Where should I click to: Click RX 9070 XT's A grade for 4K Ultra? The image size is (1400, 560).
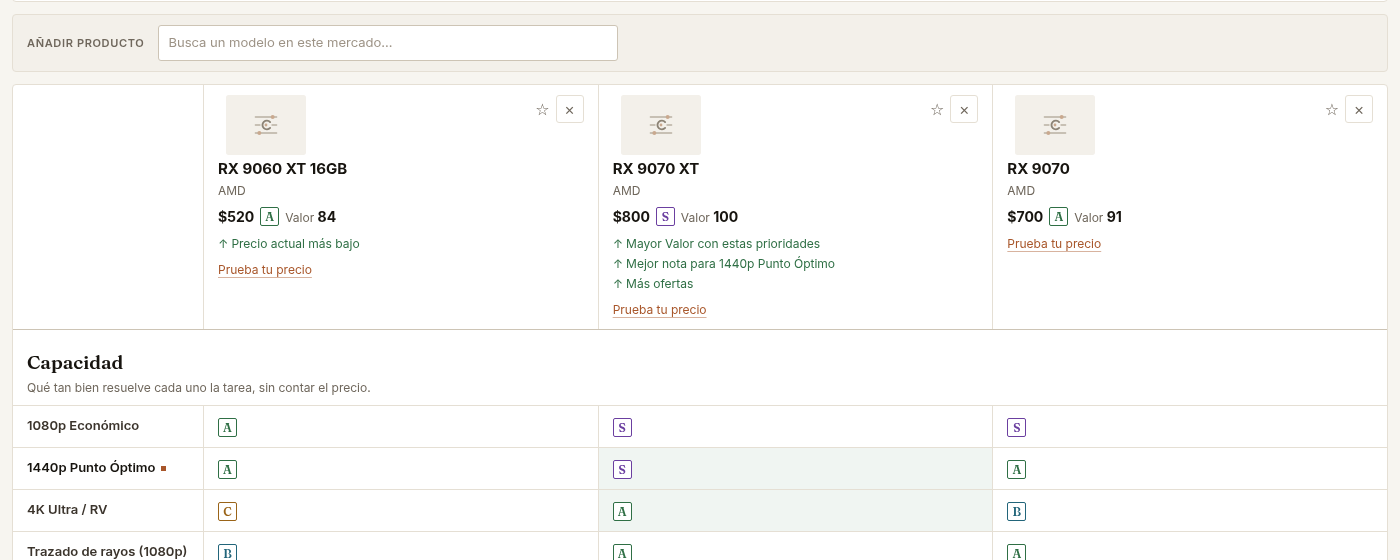pos(622,512)
